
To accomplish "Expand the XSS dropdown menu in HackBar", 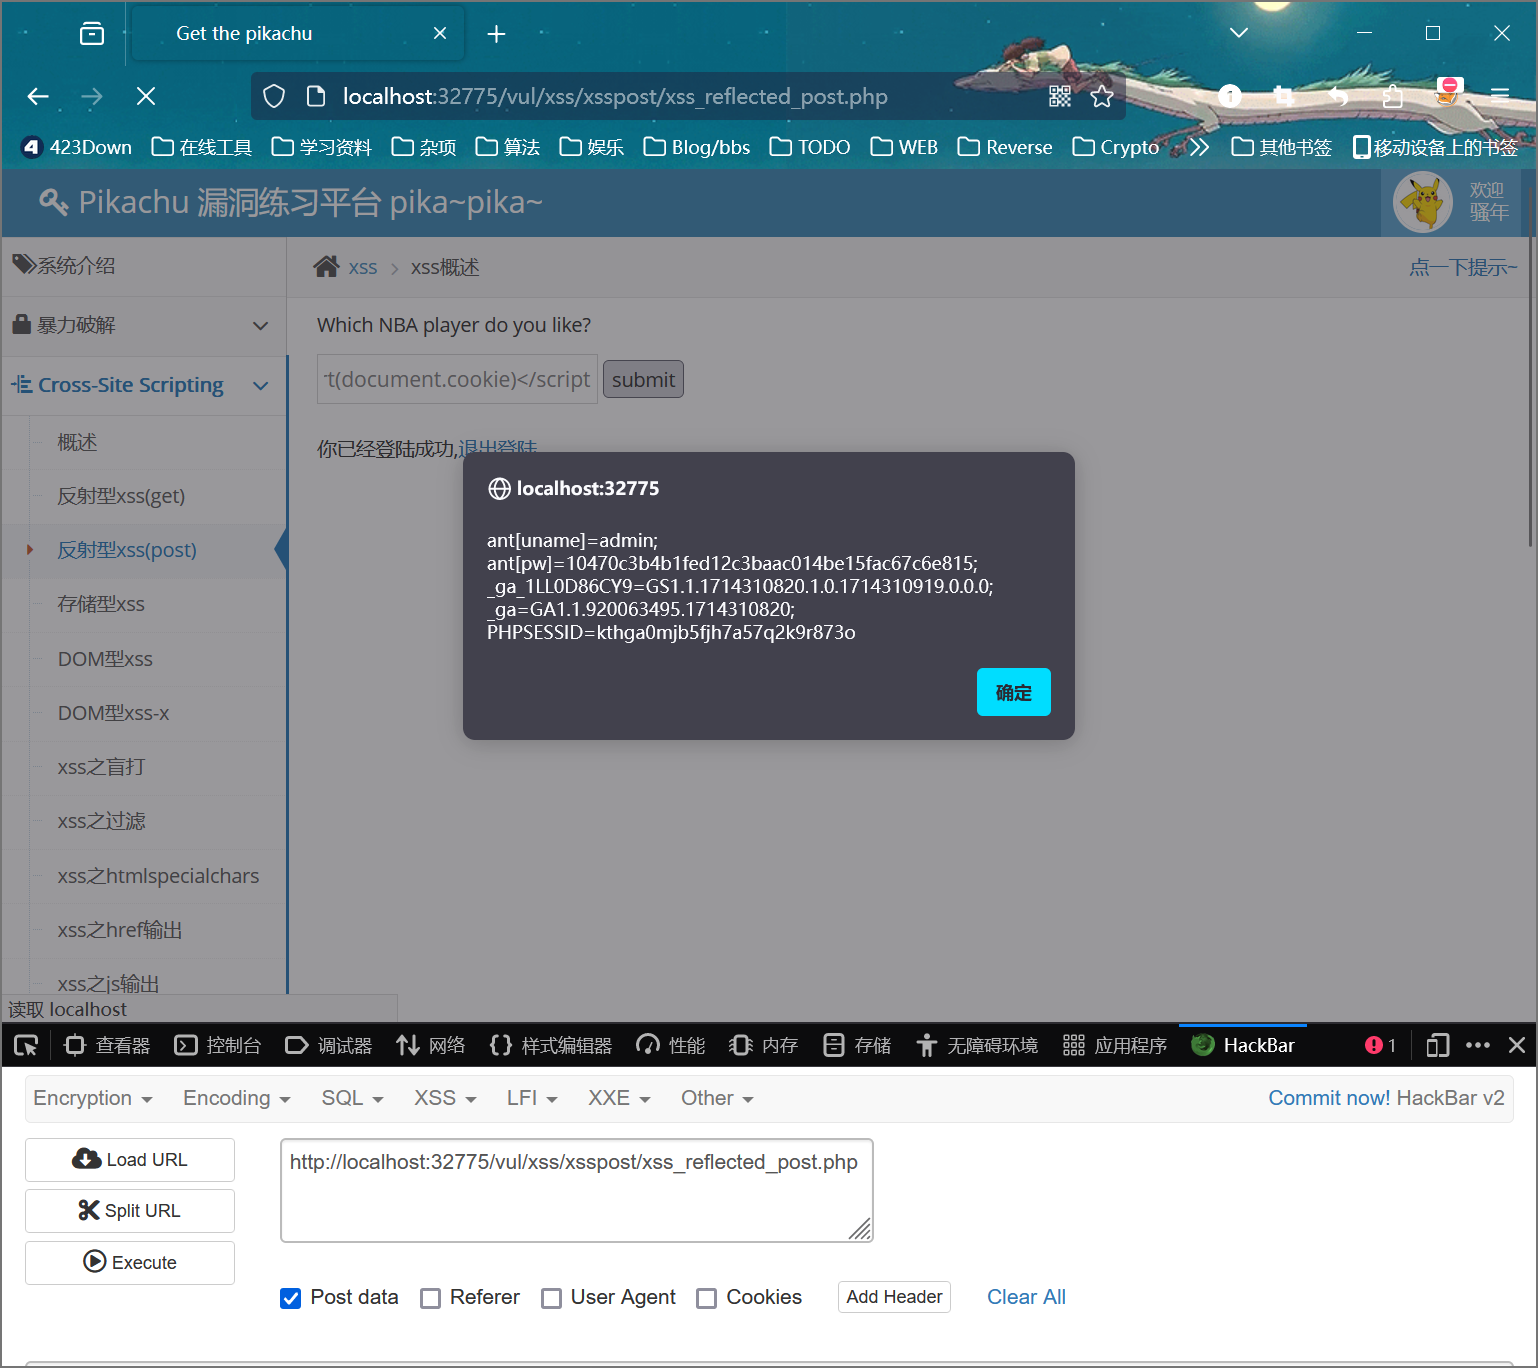I will (445, 1098).
